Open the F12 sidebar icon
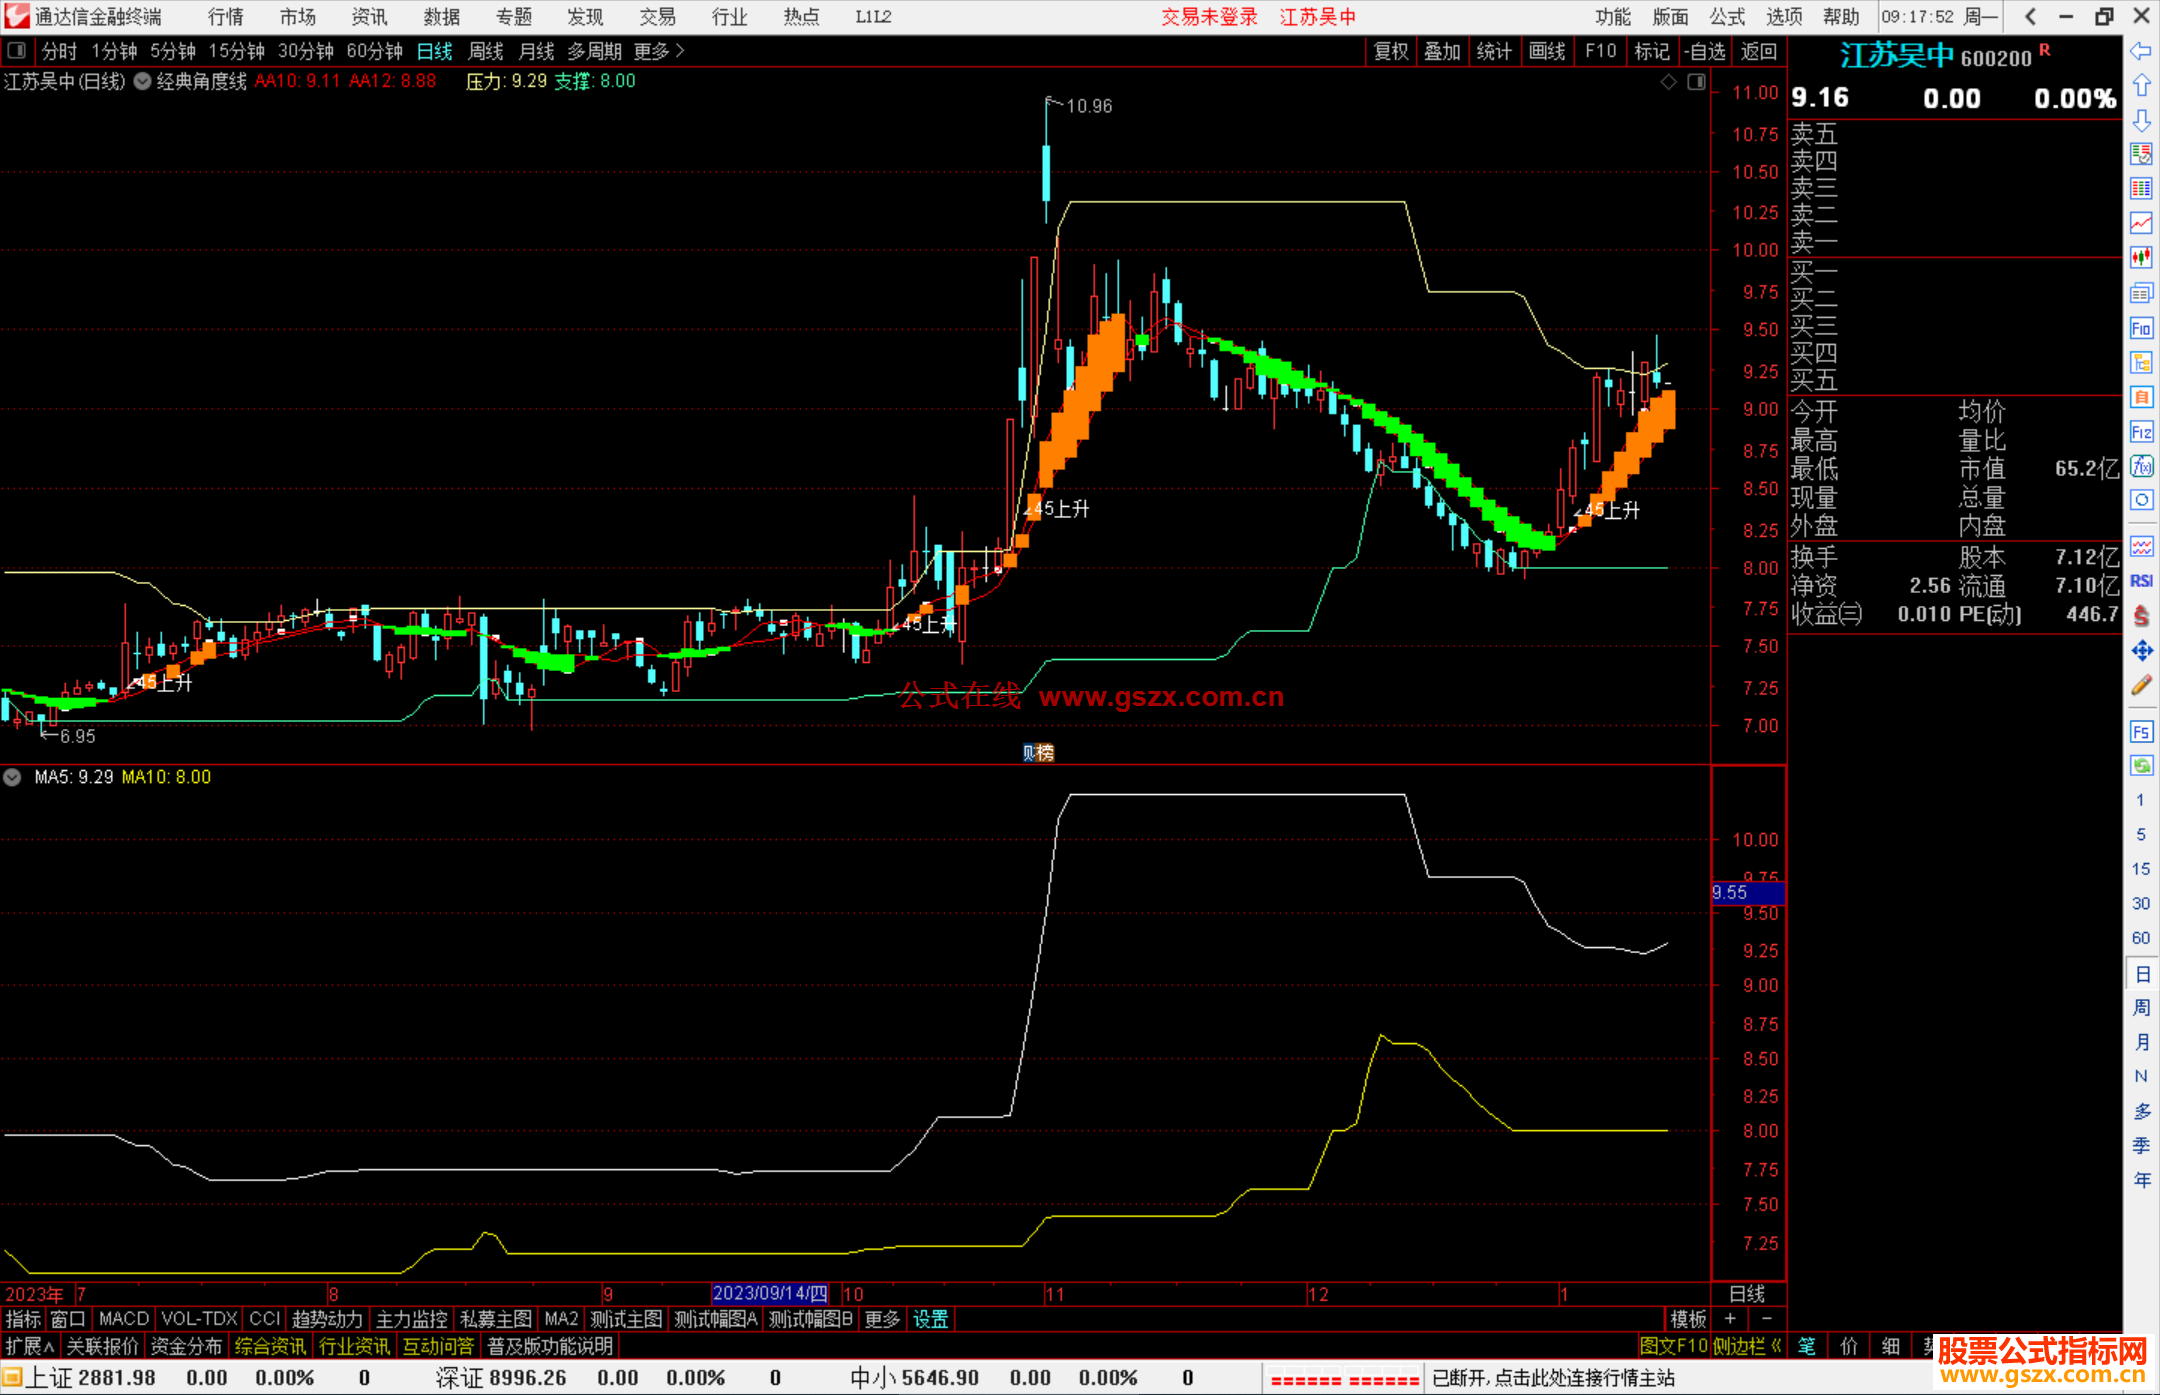 pos(2141,432)
